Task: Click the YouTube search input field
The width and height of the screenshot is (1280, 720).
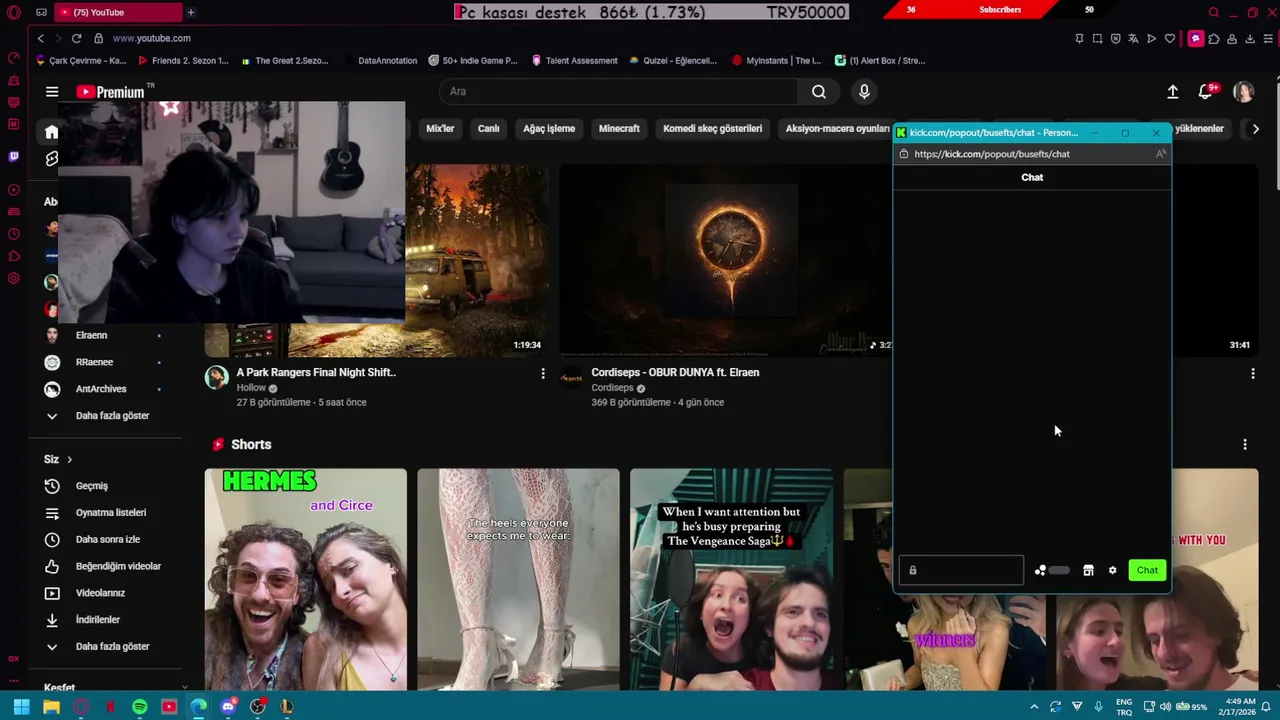Action: (618, 92)
